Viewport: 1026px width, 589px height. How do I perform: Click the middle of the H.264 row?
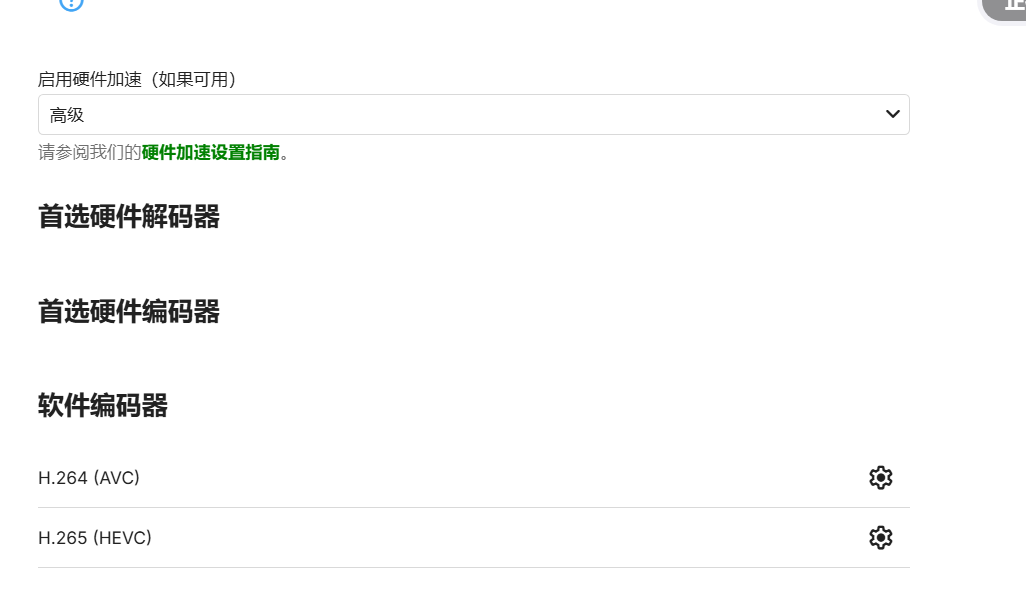click(x=473, y=478)
